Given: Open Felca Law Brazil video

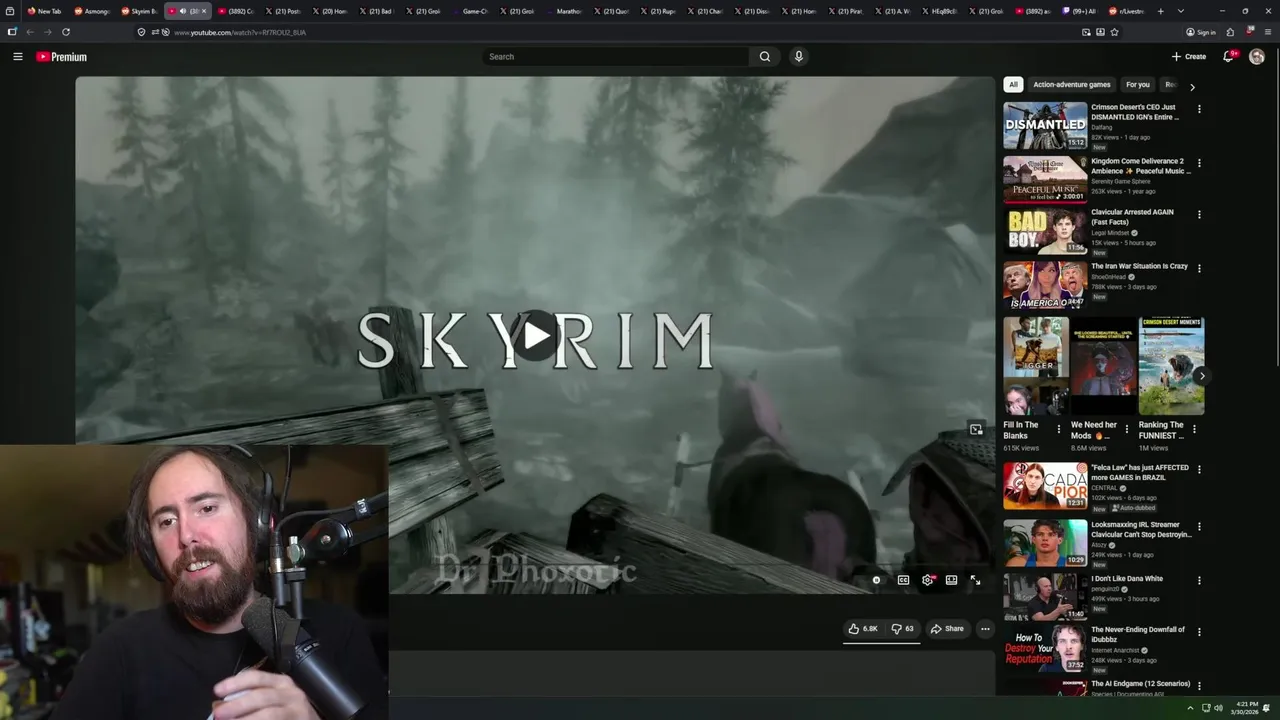Looking at the screenshot, I should pyautogui.click(x=1045, y=486).
